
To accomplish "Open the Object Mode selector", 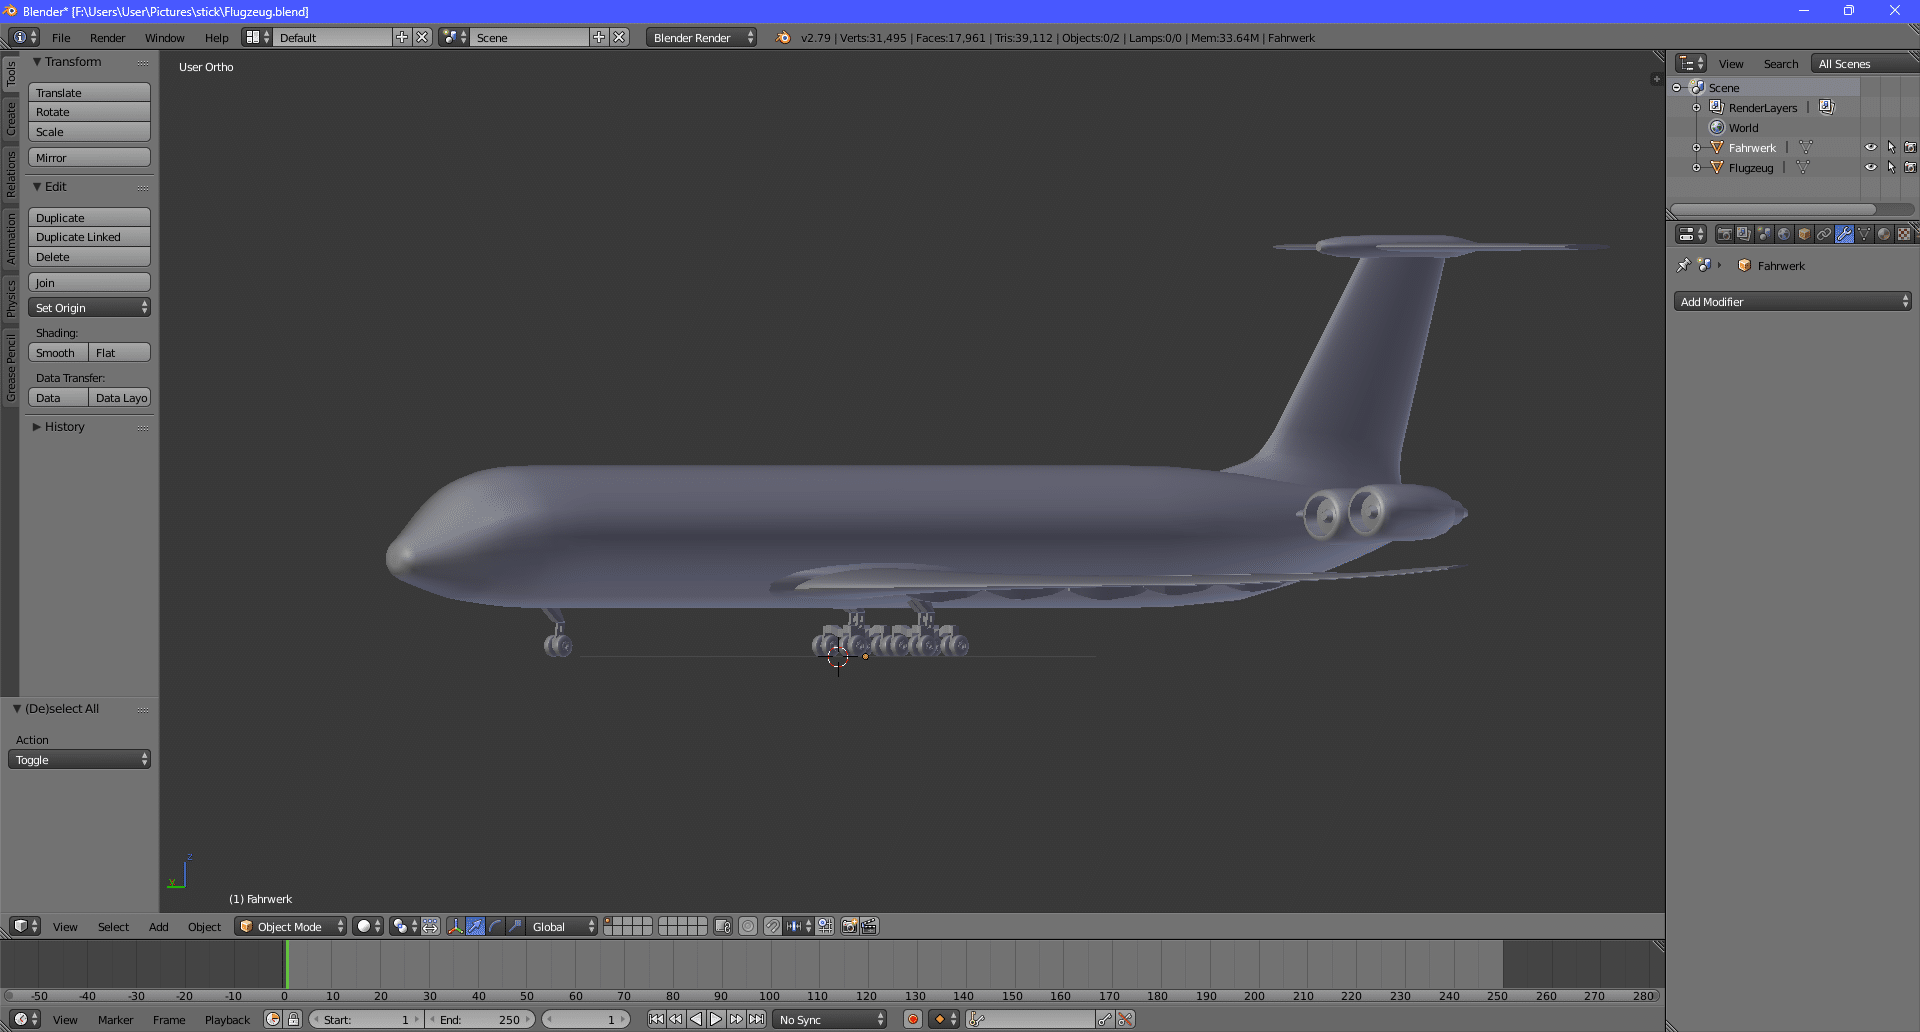I will 290,926.
